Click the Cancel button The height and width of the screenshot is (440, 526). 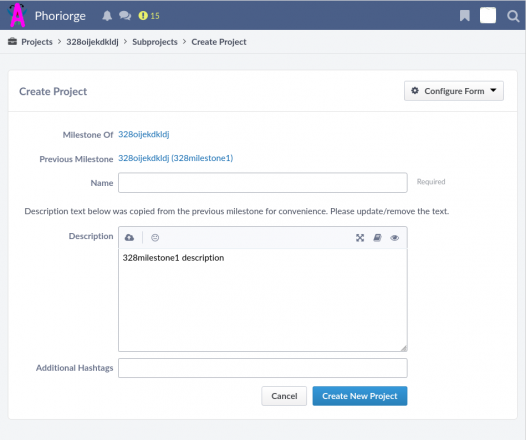pyautogui.click(x=284, y=396)
